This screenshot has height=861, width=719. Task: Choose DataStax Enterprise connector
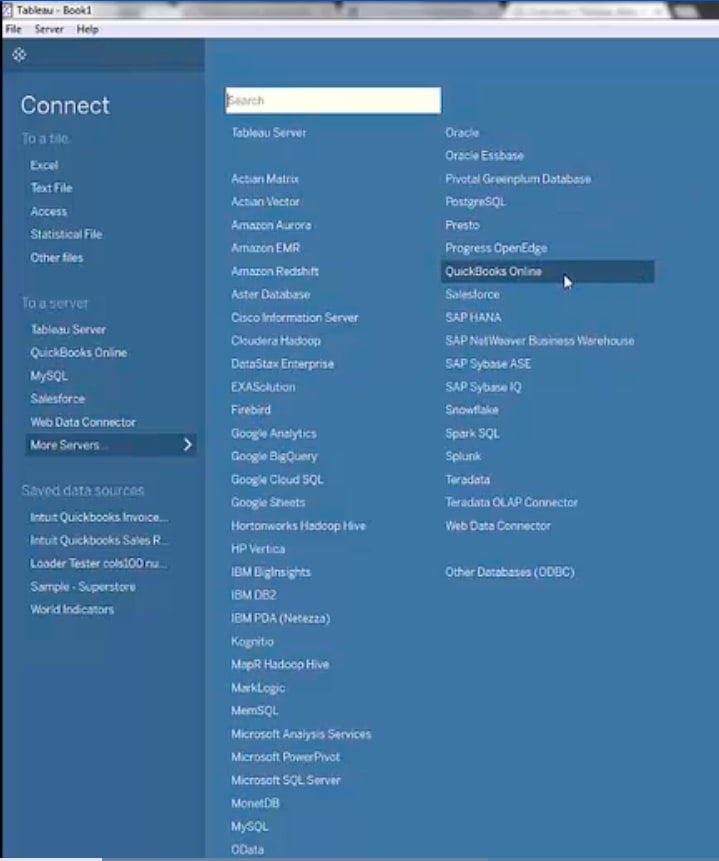282,364
